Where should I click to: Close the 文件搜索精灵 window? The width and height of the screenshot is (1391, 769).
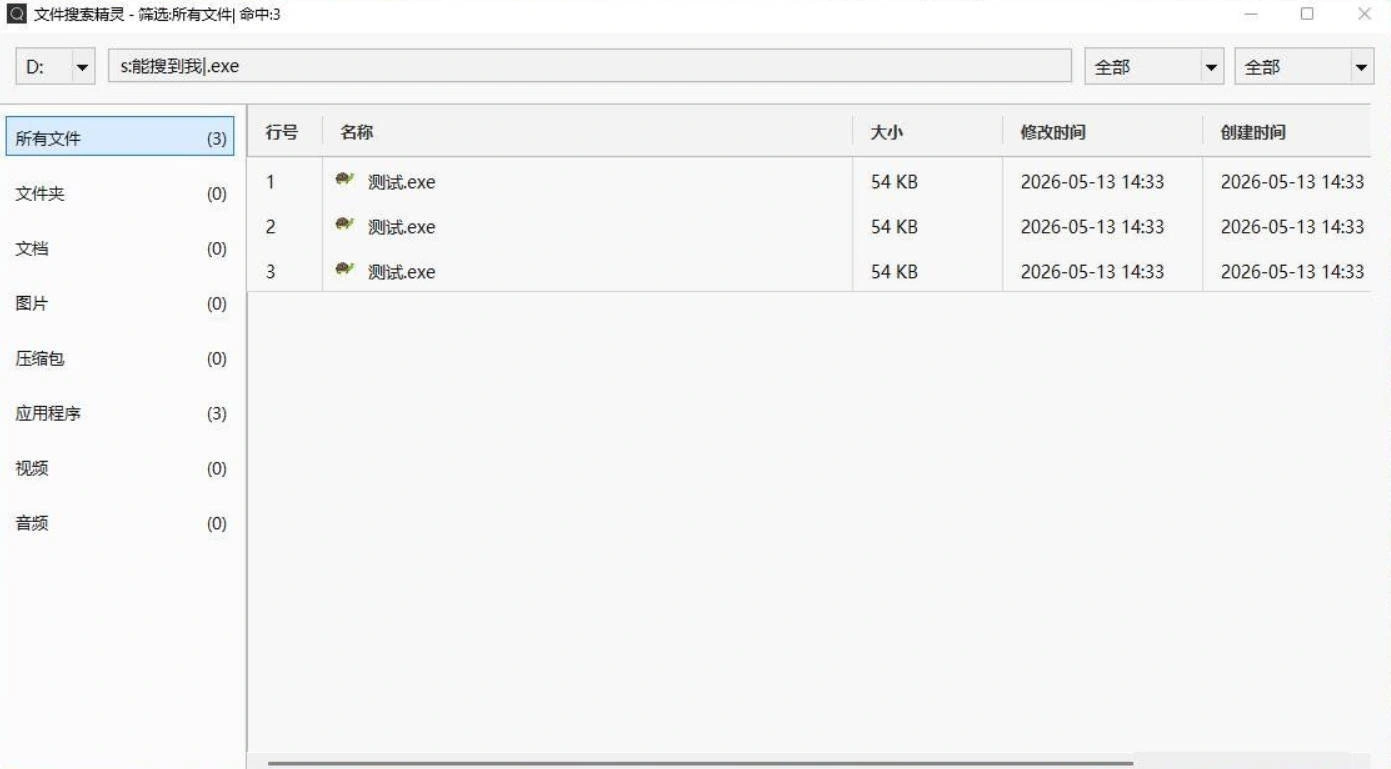pyautogui.click(x=1364, y=14)
